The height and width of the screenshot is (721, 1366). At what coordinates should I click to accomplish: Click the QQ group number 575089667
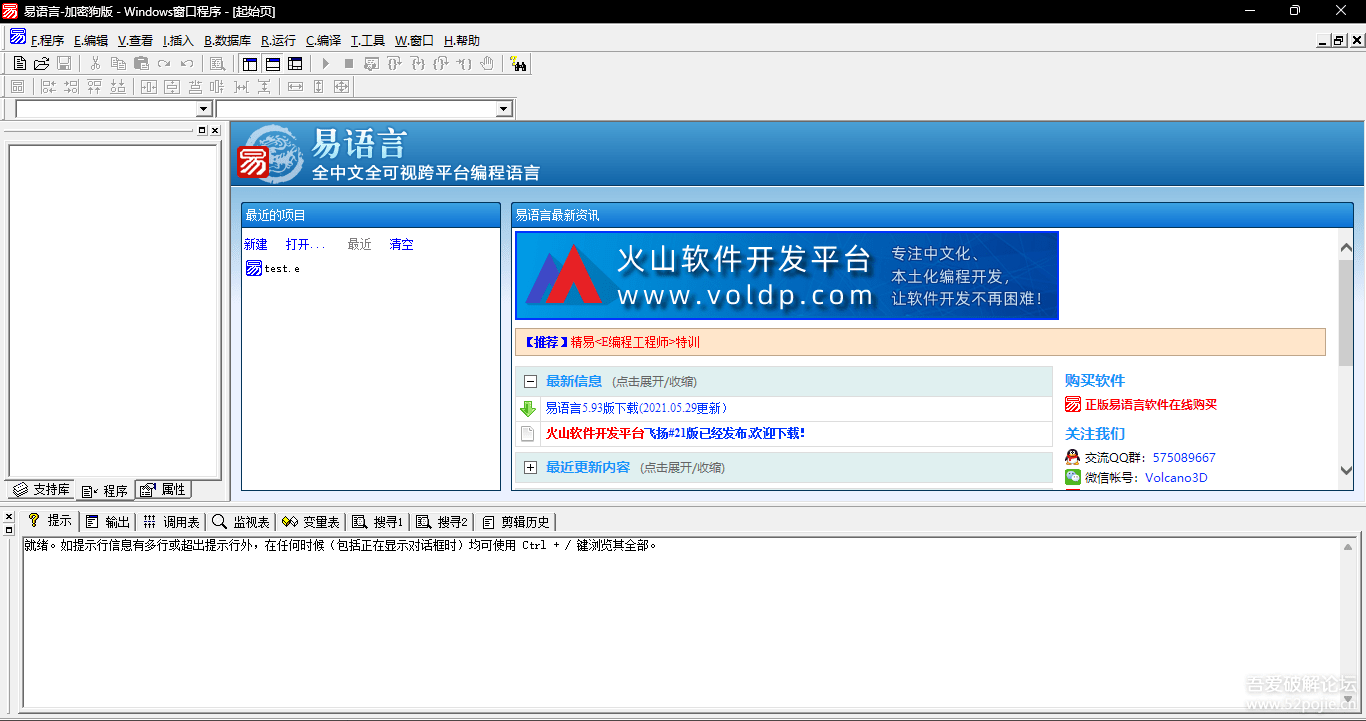1184,457
